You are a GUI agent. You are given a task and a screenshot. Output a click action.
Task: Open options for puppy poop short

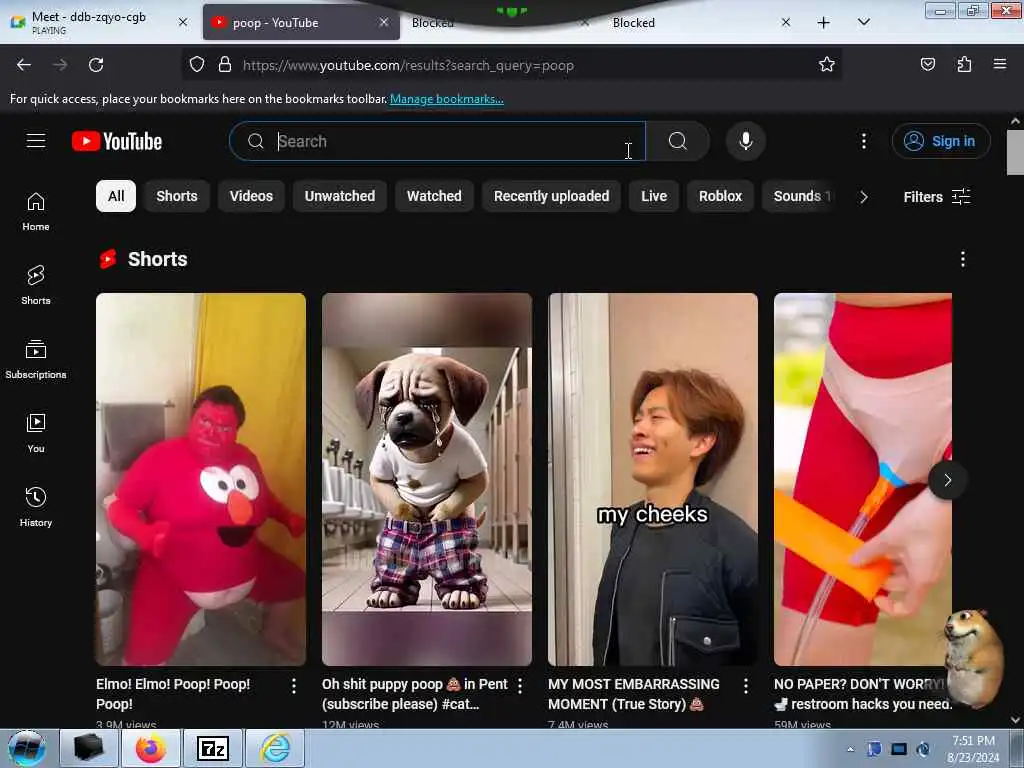click(520, 686)
